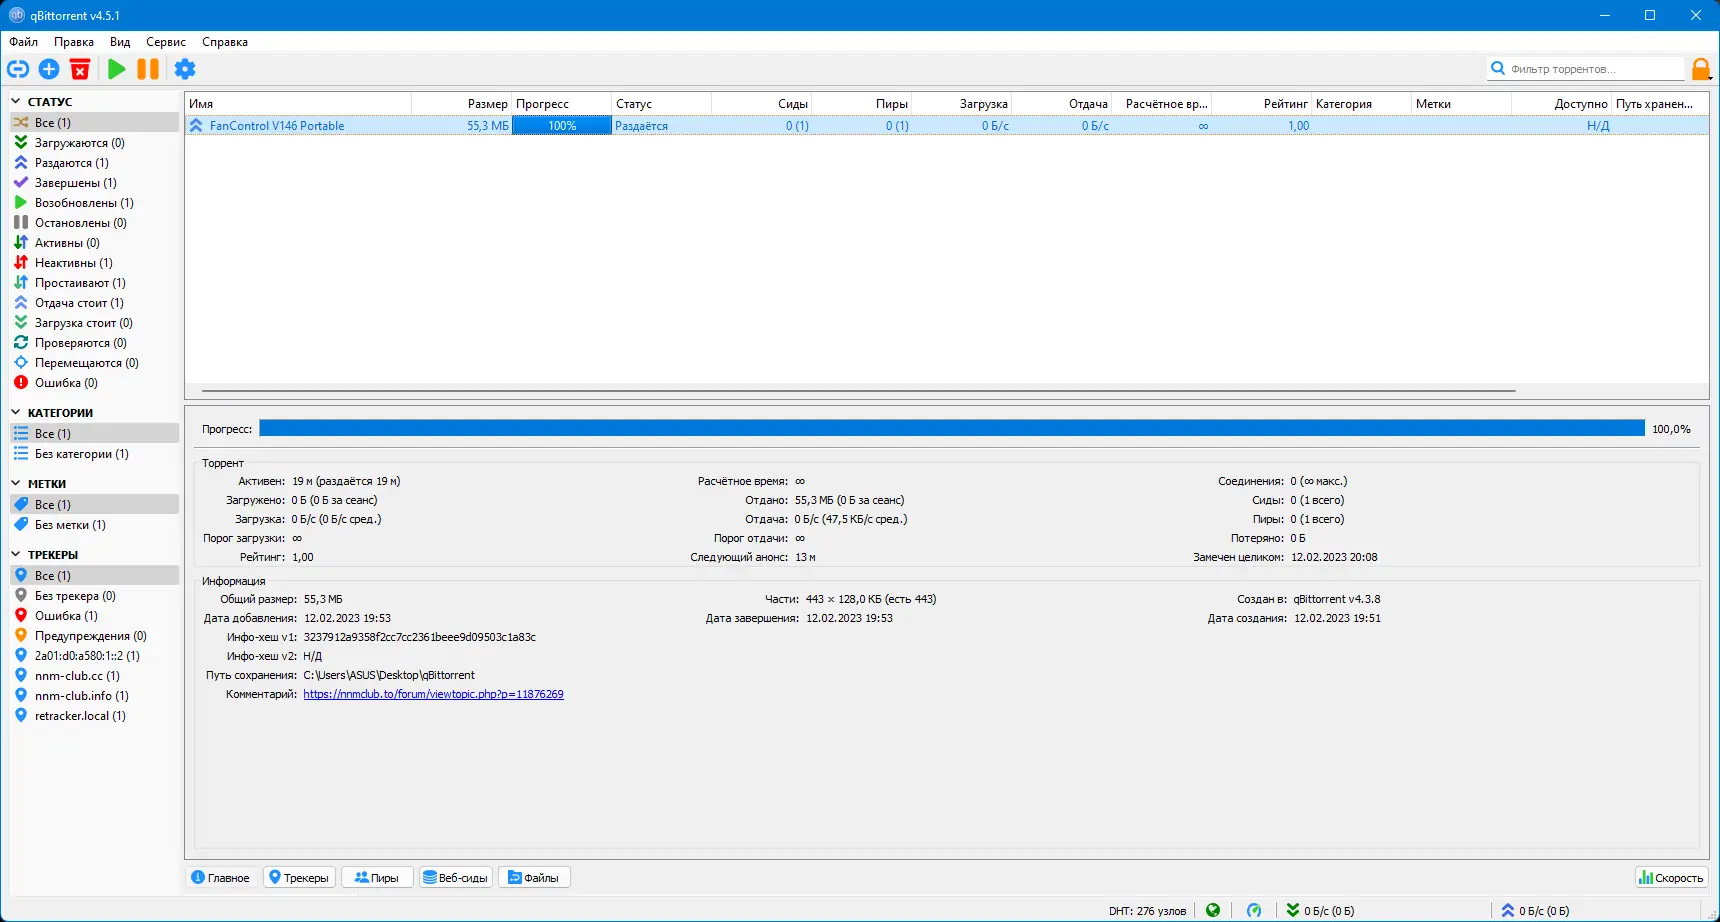Add a torrent link via chain icon
The width and height of the screenshot is (1720, 922).
coord(18,69)
